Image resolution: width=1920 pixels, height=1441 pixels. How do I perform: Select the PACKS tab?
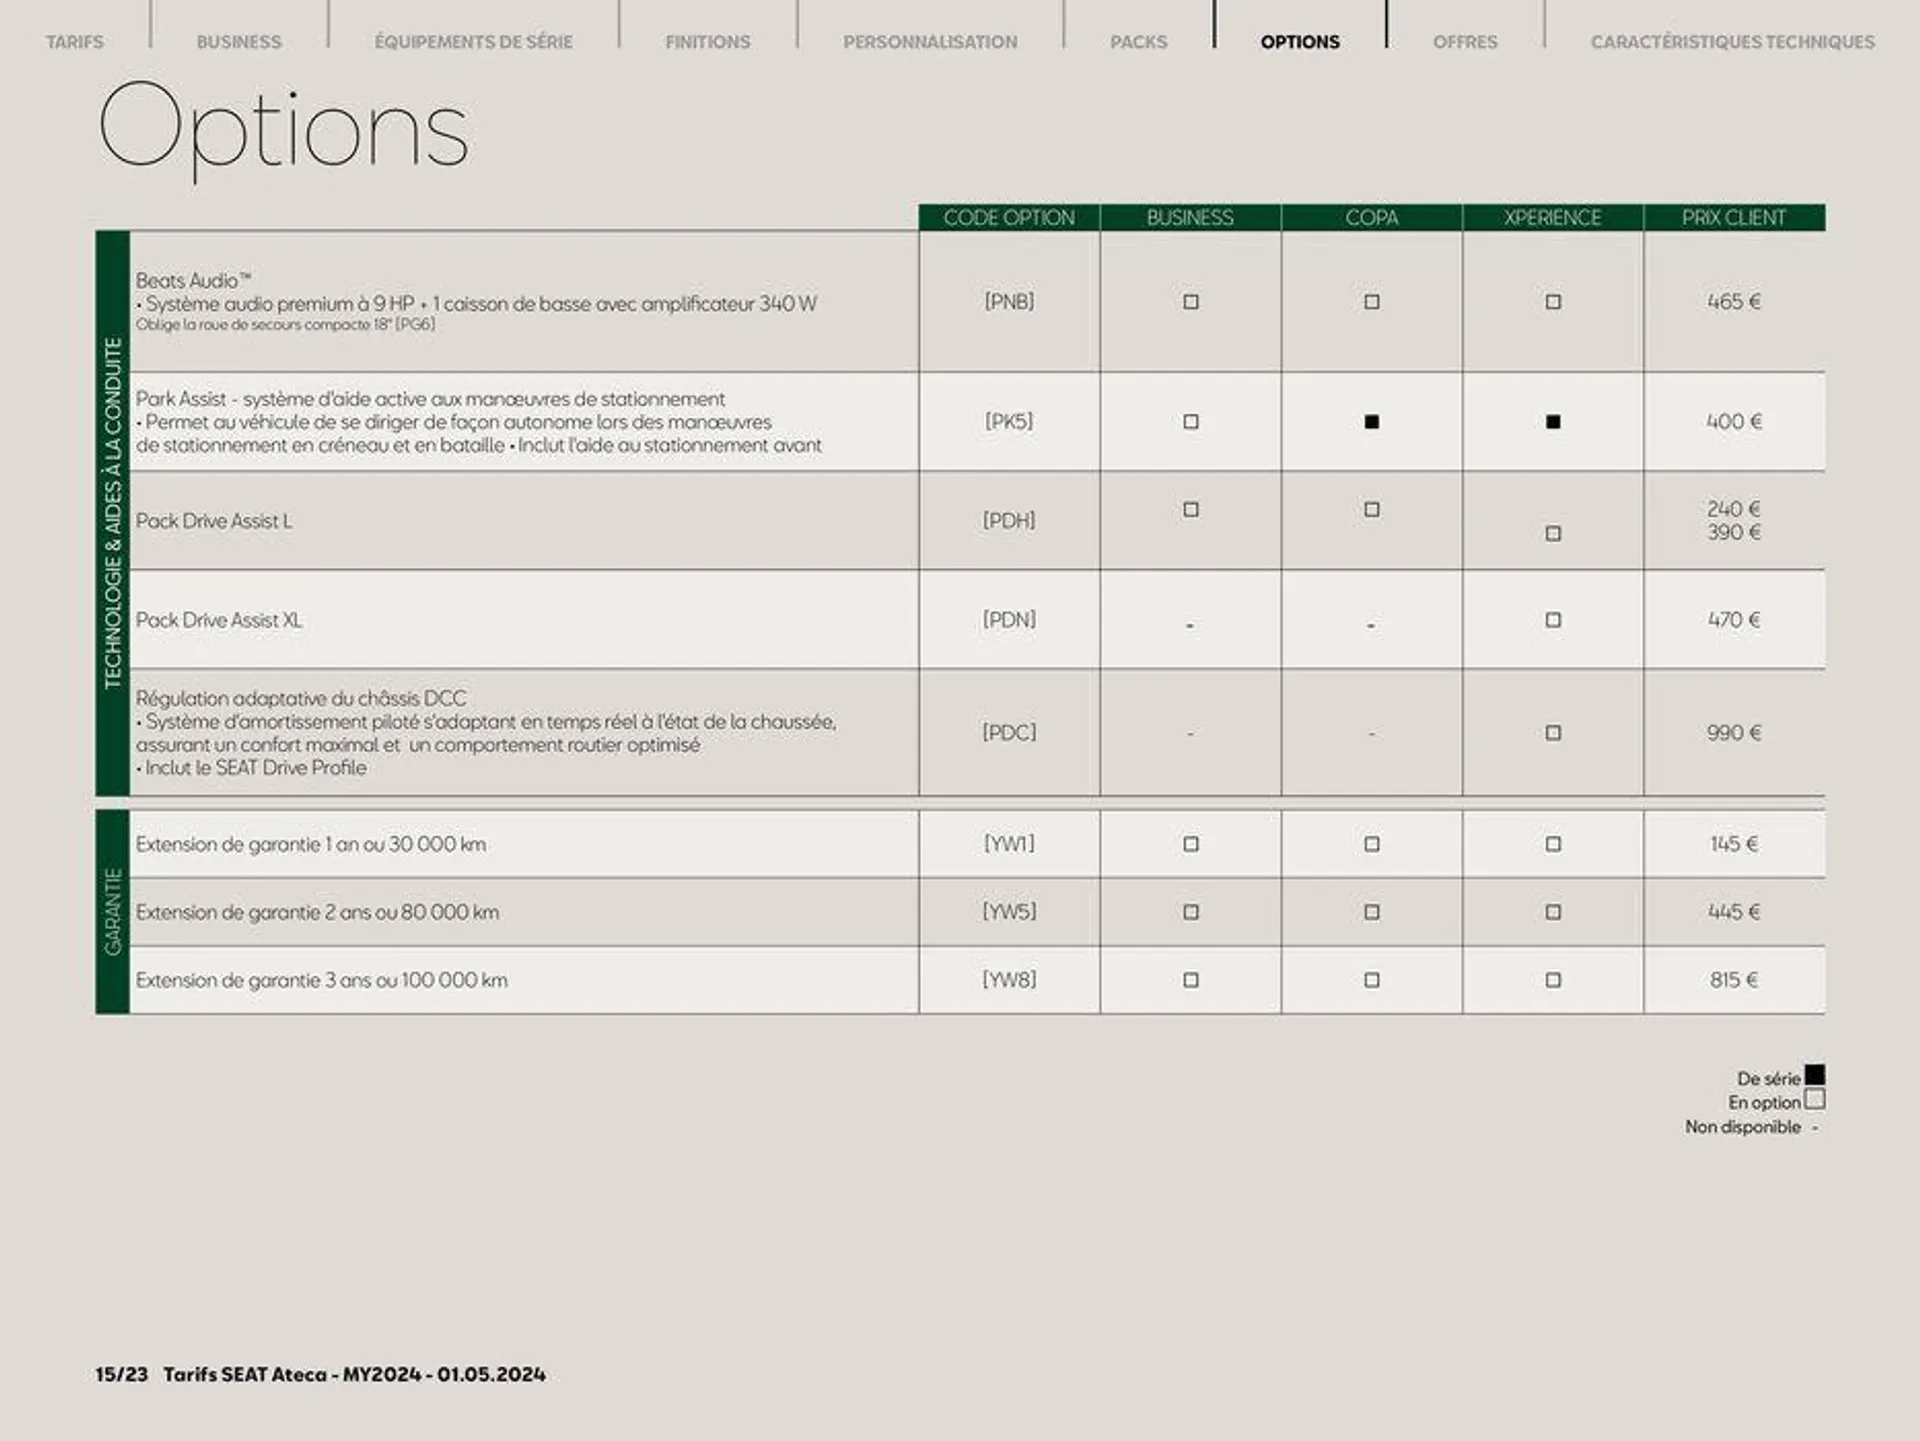click(x=1138, y=42)
